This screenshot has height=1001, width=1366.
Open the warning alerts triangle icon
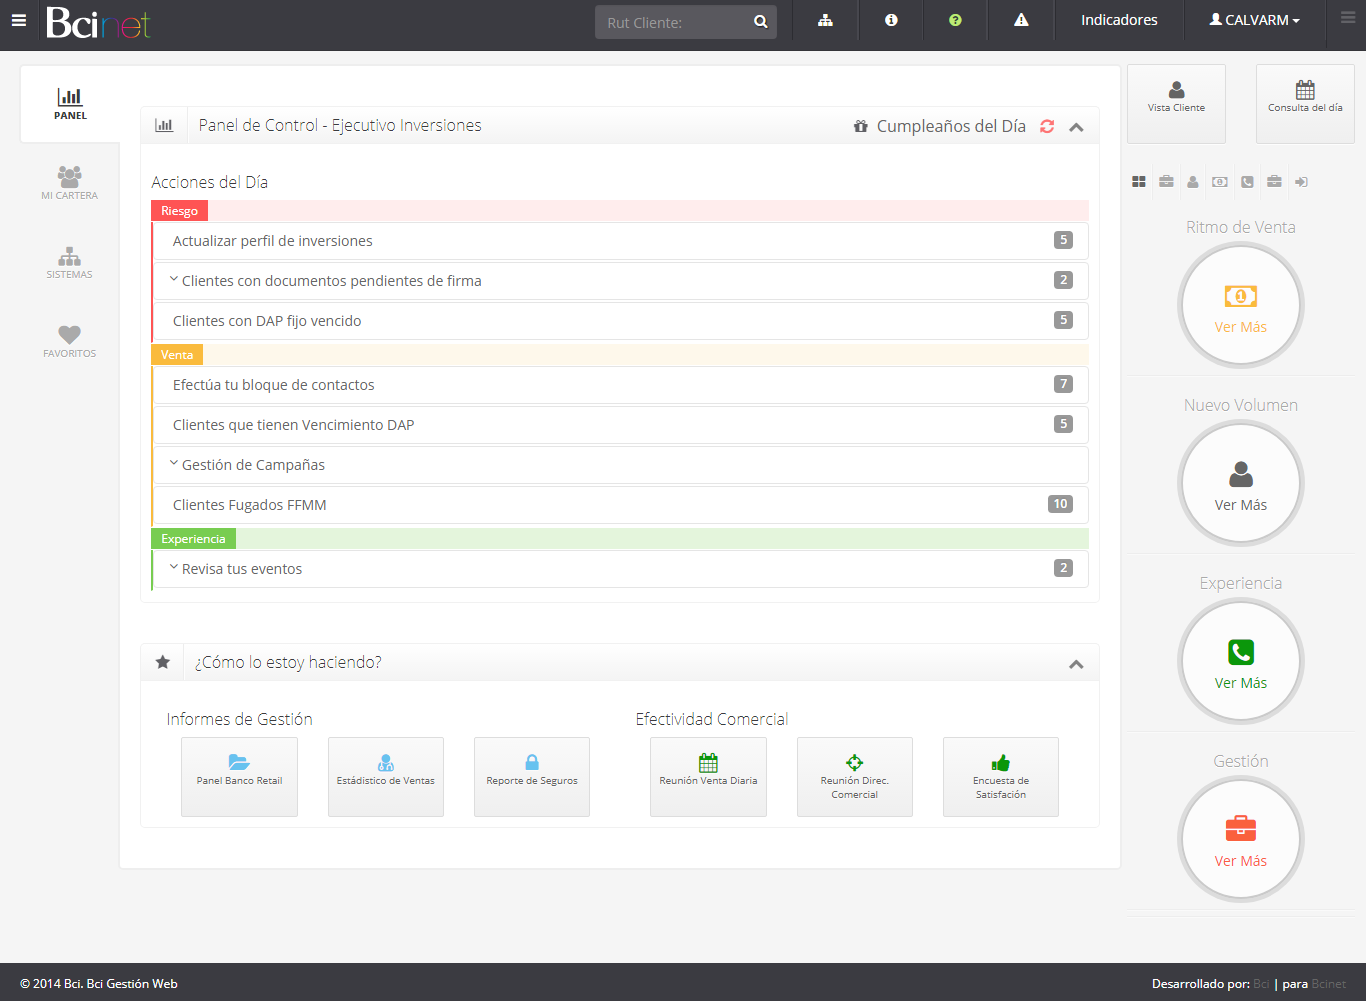pos(1021,20)
